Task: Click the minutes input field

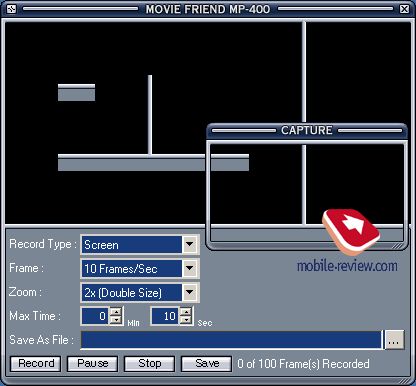Action: point(96,316)
